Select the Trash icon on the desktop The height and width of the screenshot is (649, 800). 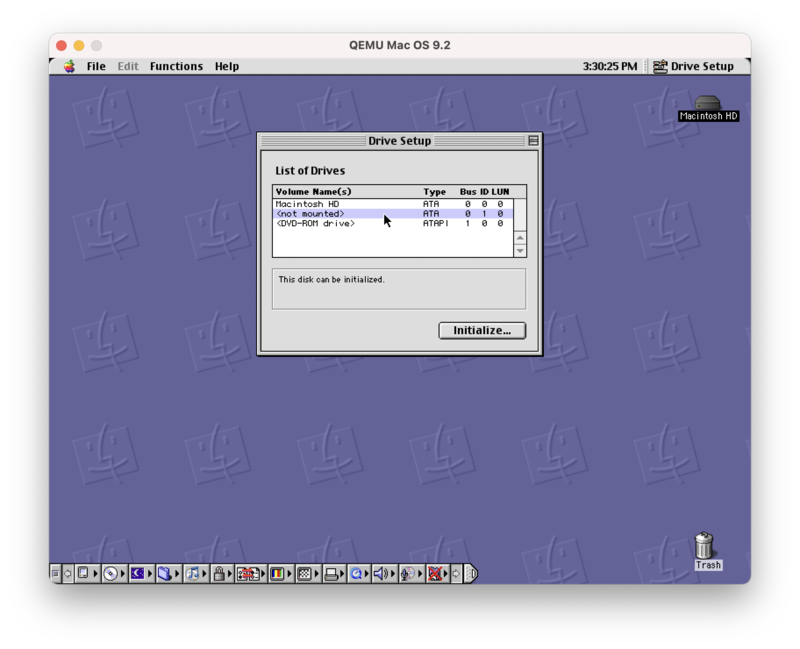(708, 550)
